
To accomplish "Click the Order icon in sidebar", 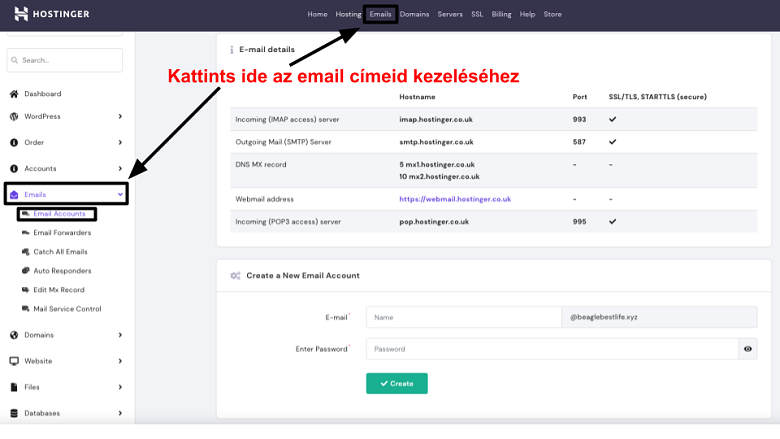I will click(14, 143).
